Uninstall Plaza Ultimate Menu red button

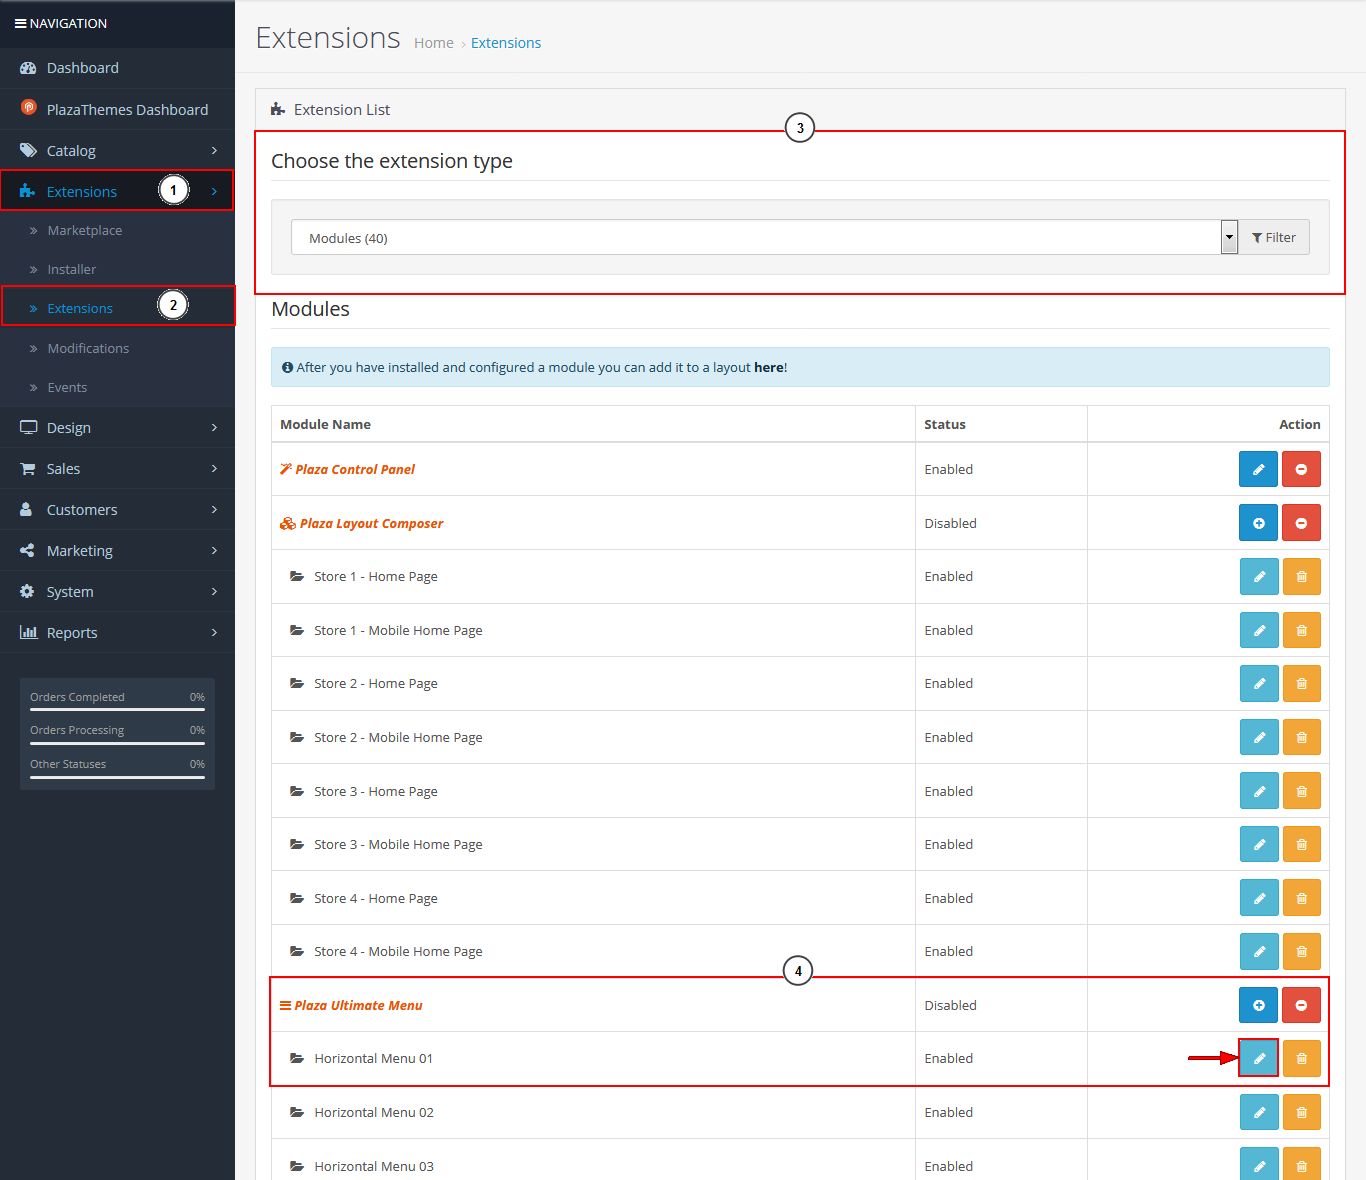[x=1301, y=1005]
